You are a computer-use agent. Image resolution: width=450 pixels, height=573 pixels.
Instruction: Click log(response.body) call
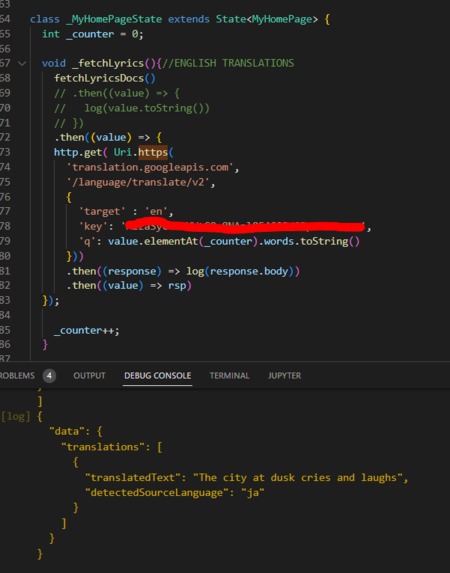pyautogui.click(x=240, y=271)
